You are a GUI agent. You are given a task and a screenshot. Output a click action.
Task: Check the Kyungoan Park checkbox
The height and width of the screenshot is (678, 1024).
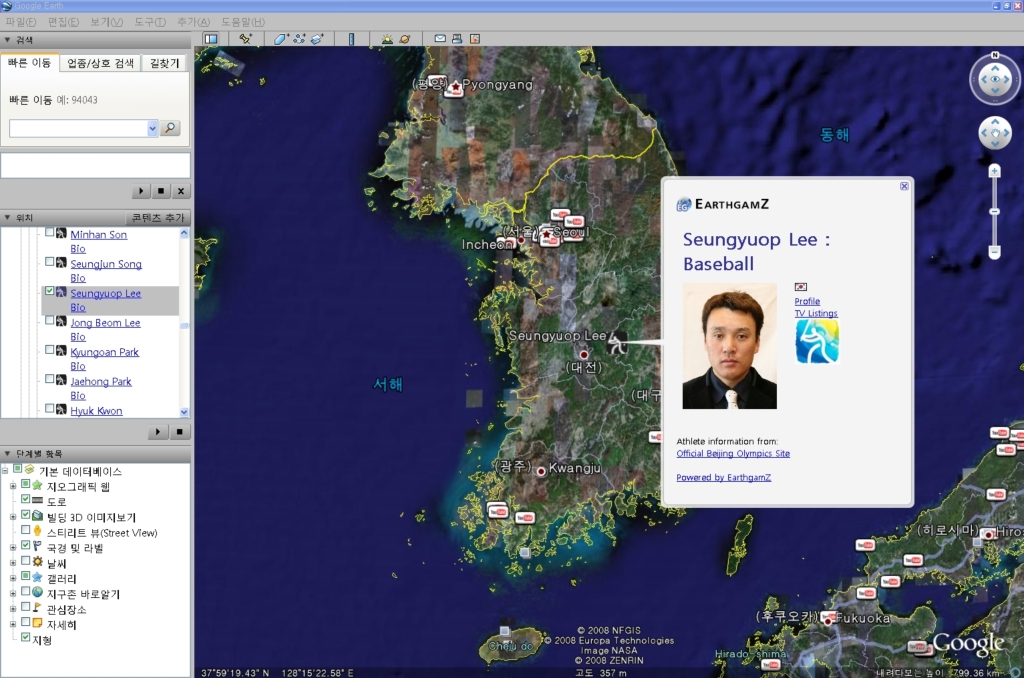coord(50,349)
